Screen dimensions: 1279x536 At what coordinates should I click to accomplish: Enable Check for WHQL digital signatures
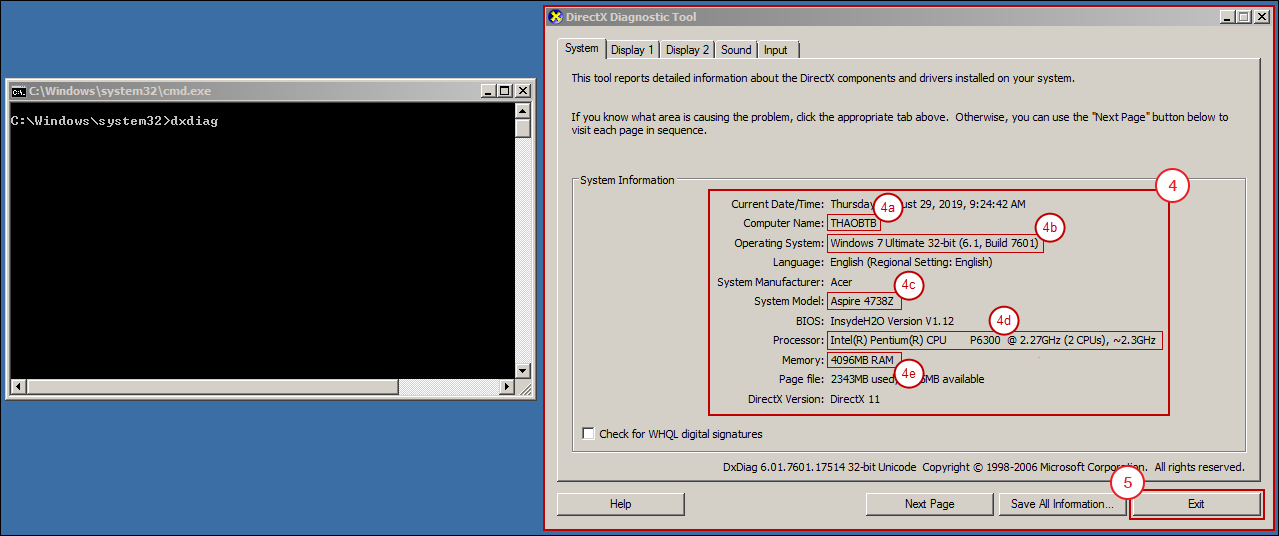coord(588,434)
